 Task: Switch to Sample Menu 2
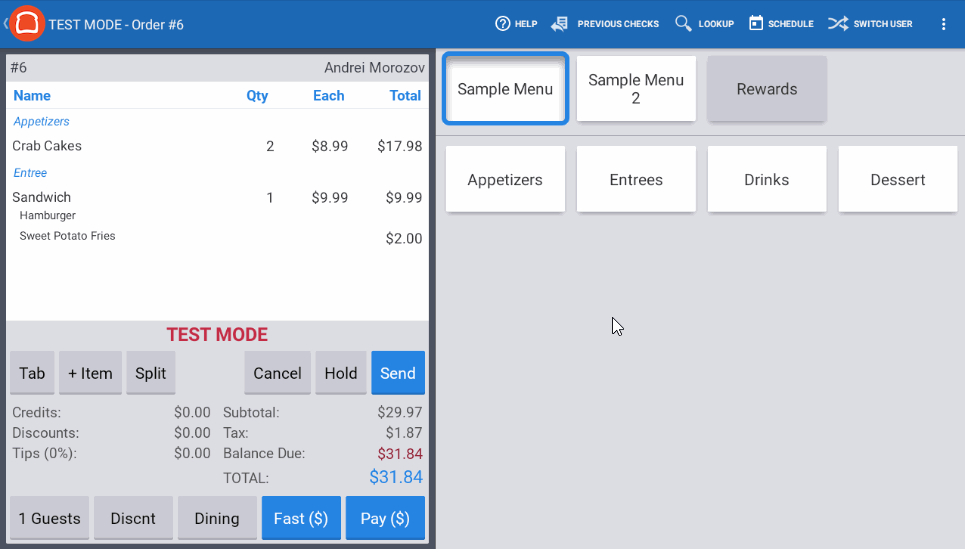coord(636,89)
